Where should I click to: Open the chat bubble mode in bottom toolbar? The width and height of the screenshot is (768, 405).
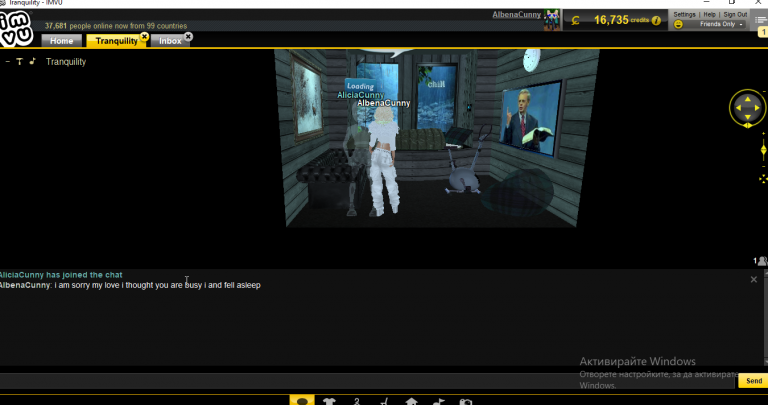coord(302,401)
